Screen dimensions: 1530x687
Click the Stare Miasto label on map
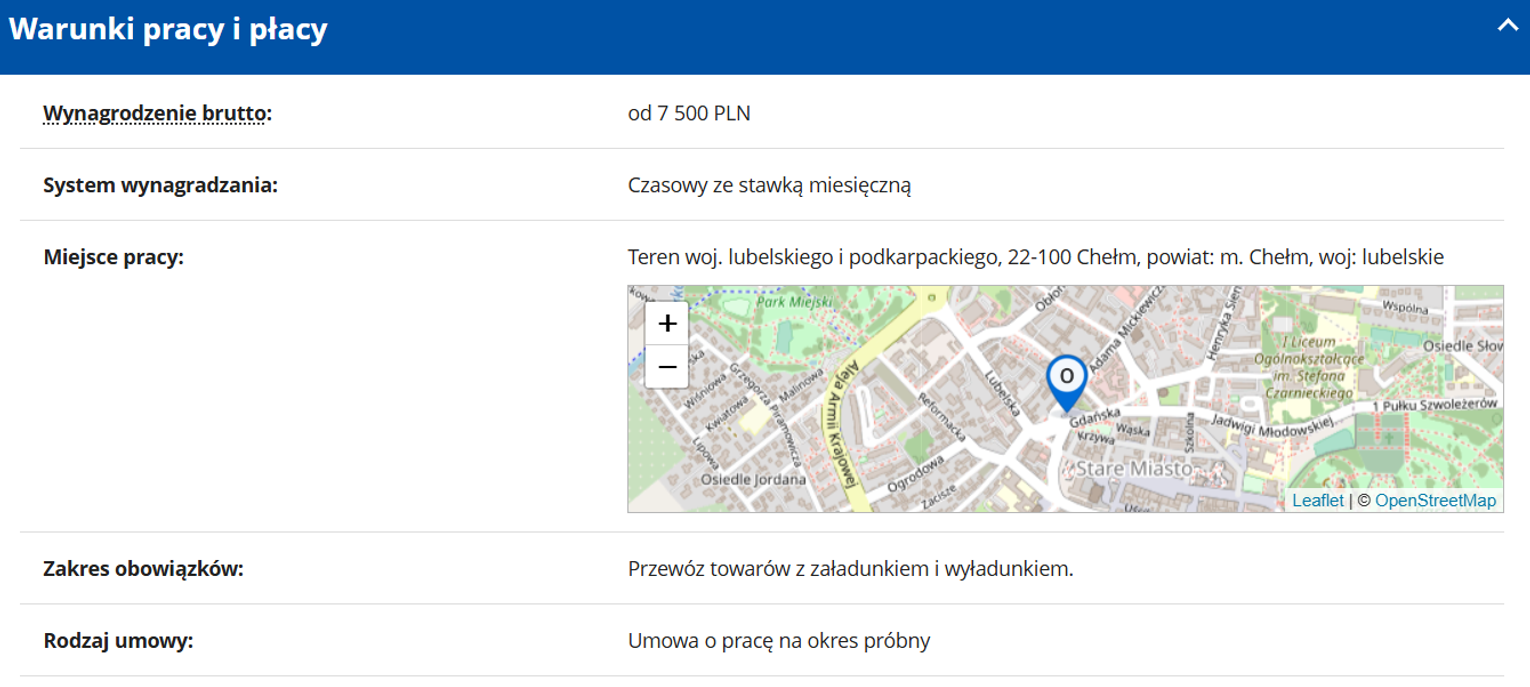tap(1133, 468)
